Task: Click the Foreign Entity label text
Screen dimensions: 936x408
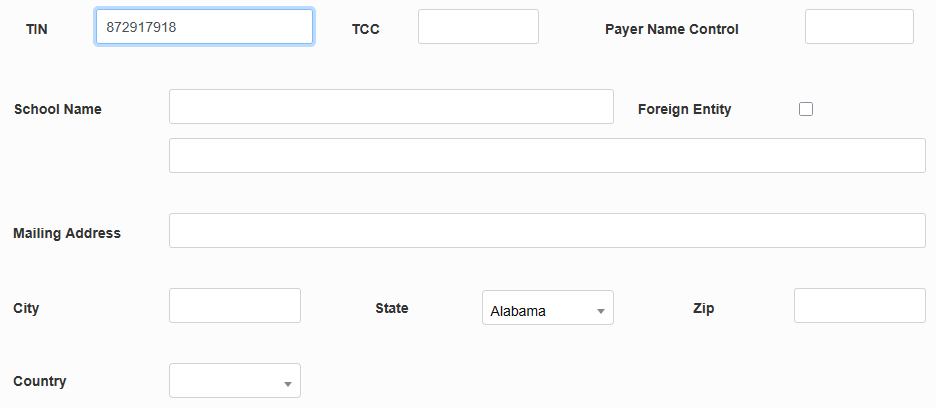Action: click(684, 109)
